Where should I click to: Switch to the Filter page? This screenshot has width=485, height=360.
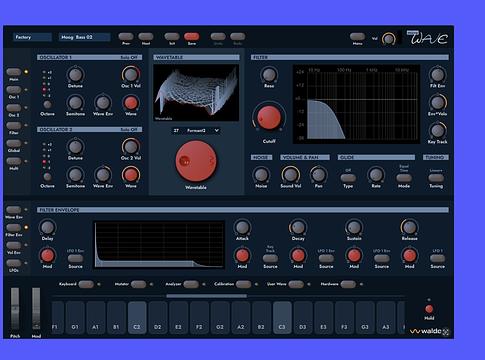(x=14, y=125)
